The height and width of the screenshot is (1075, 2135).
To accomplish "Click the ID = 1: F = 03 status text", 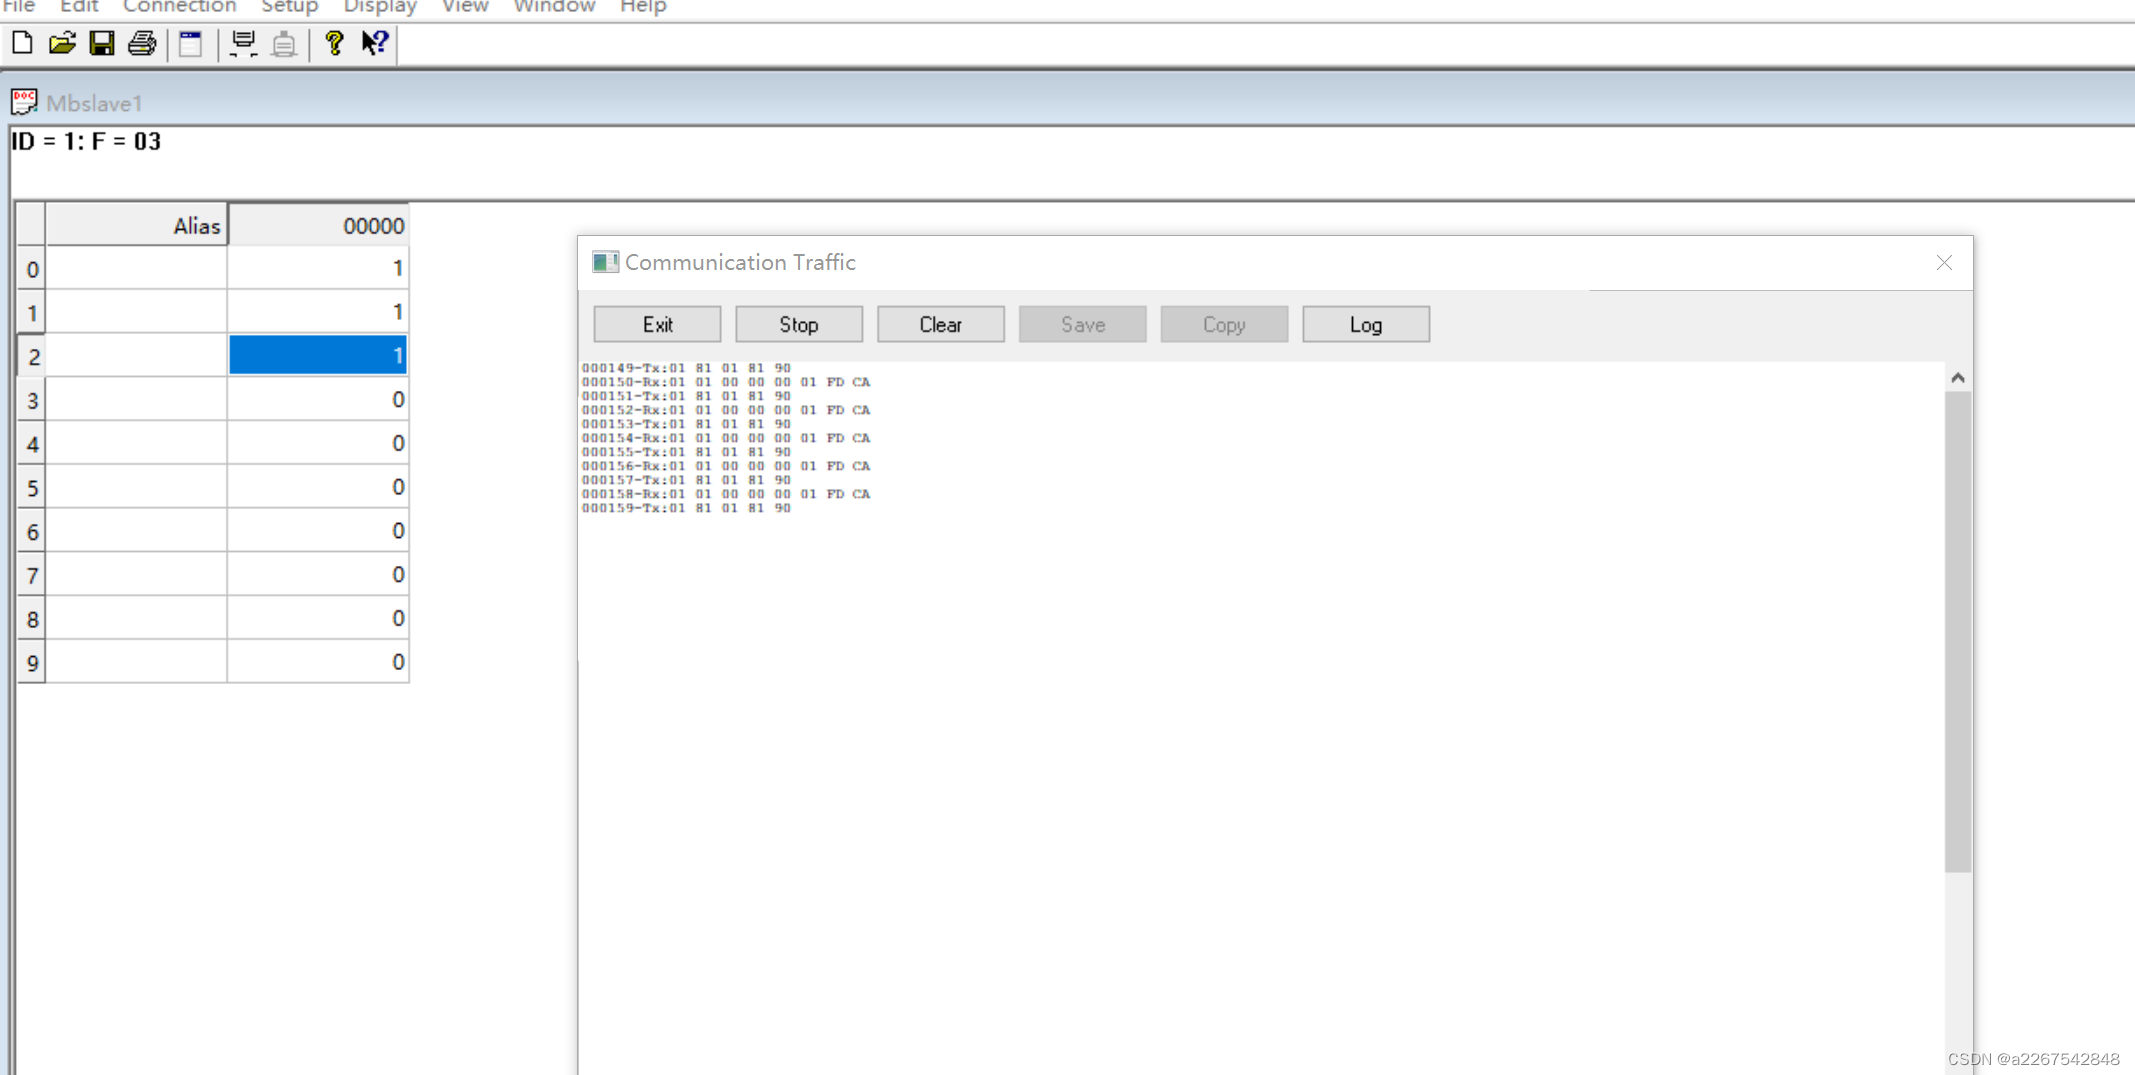I will [x=86, y=141].
